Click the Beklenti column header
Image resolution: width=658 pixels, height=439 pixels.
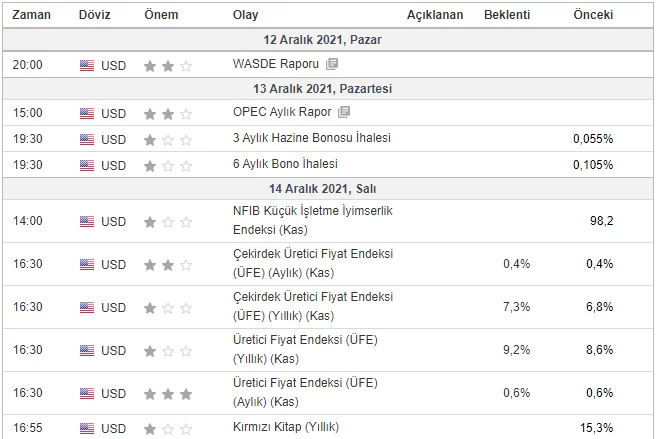(x=507, y=15)
